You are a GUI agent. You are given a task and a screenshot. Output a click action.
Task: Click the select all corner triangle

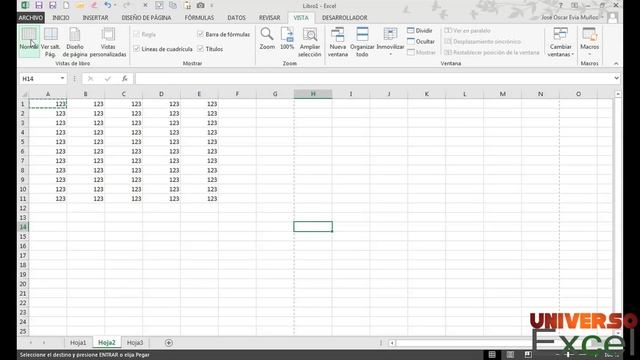pos(24,94)
